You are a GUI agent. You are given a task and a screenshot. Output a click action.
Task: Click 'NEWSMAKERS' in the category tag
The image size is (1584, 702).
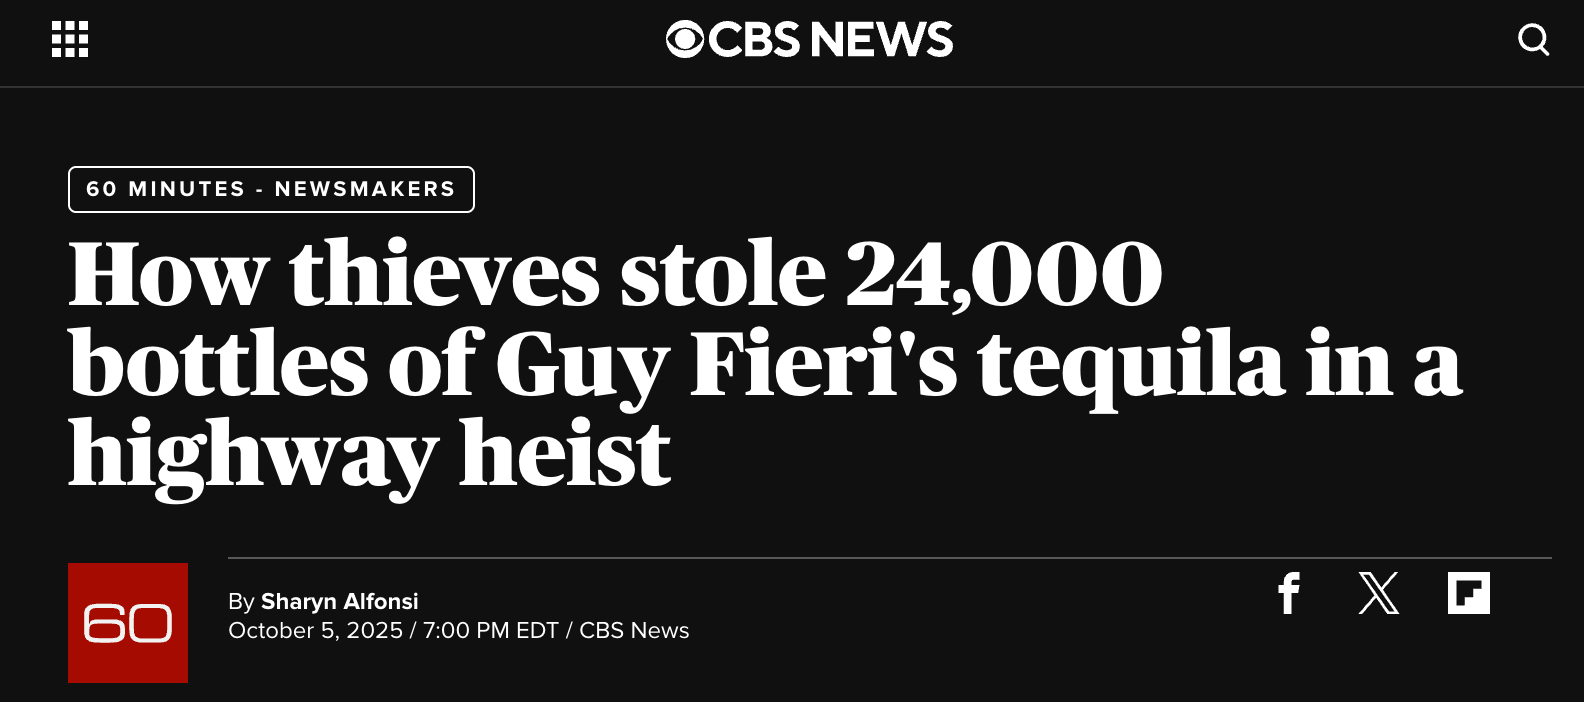(x=365, y=189)
